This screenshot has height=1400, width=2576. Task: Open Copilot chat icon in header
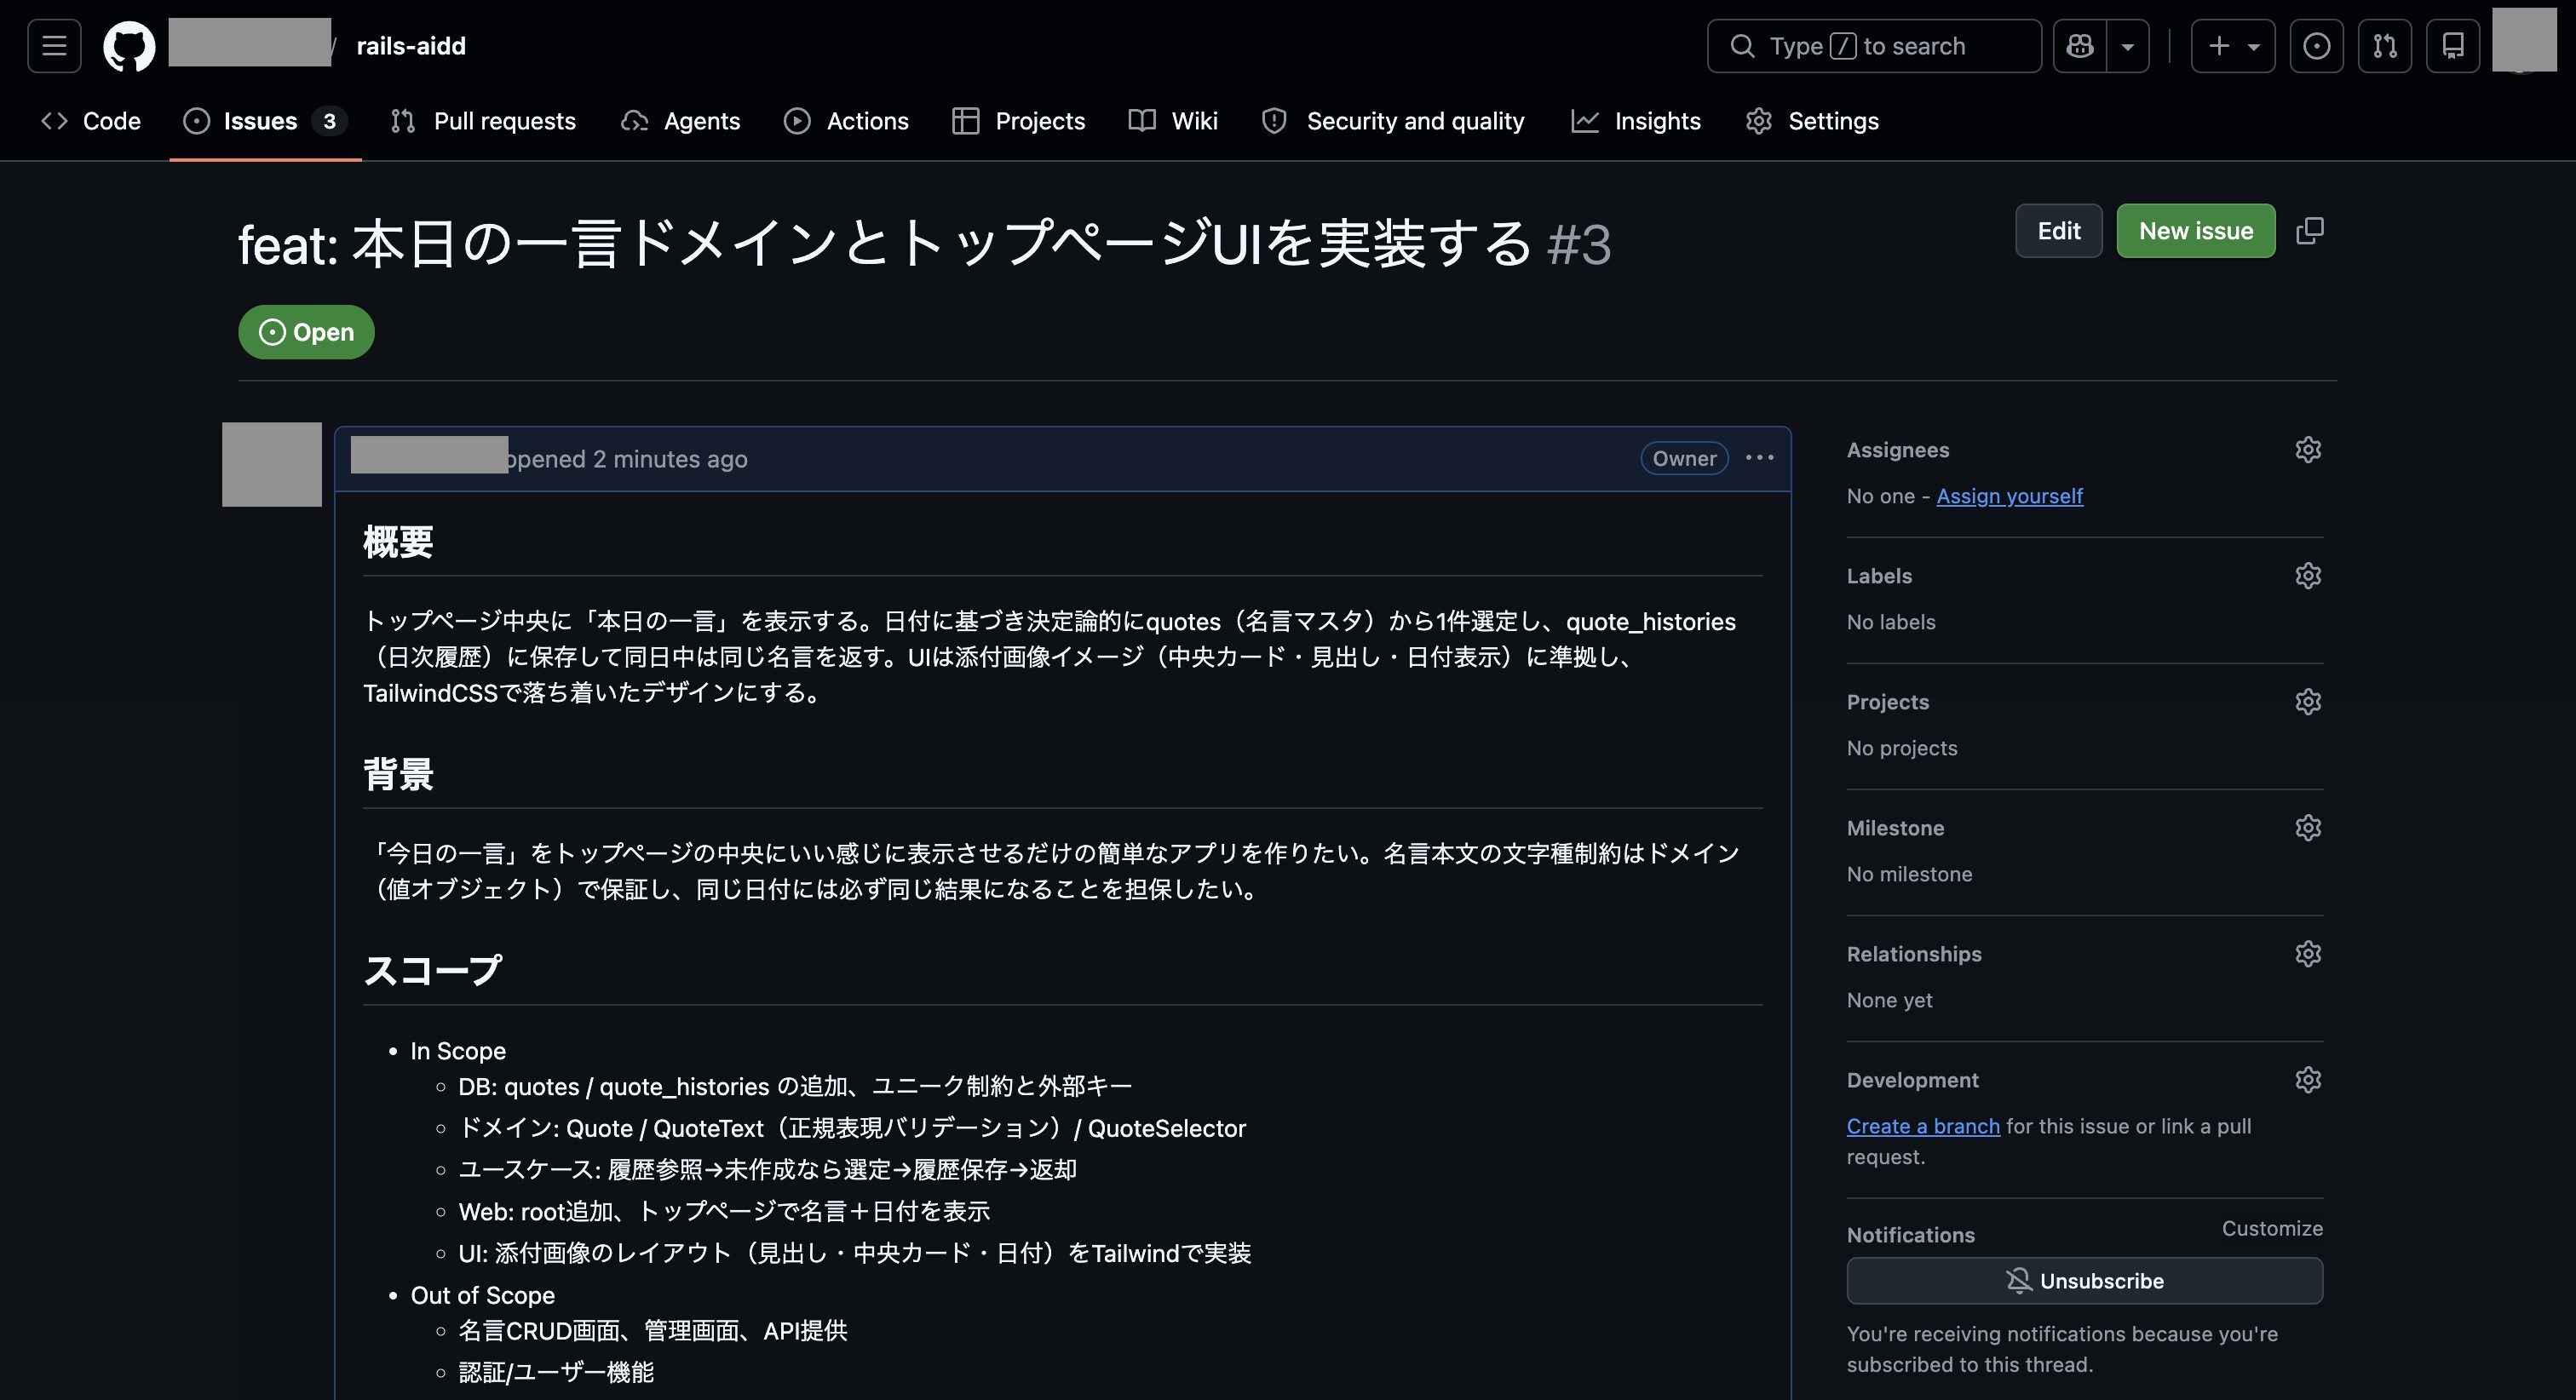pyautogui.click(x=2080, y=46)
